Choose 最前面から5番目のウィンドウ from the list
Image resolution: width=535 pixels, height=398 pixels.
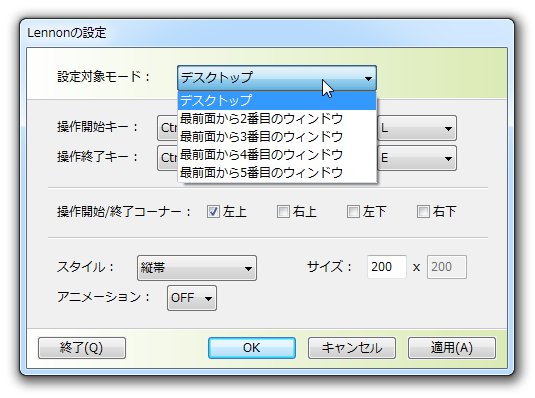tap(277, 173)
